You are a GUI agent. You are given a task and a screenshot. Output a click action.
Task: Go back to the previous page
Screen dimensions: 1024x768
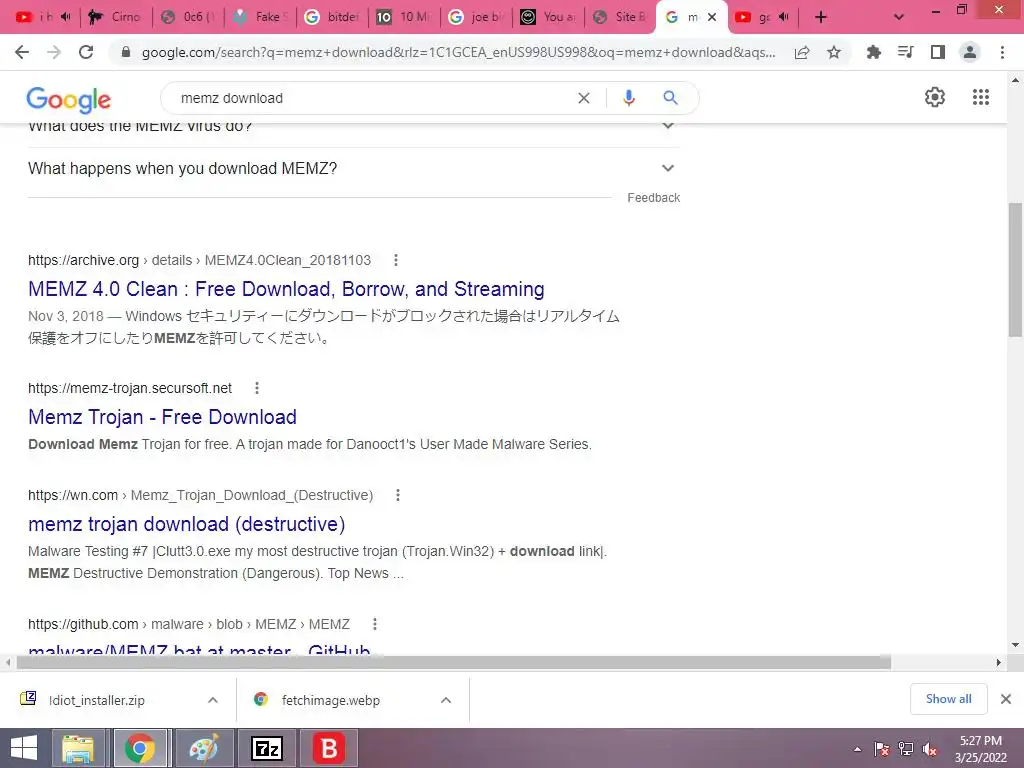click(x=22, y=52)
